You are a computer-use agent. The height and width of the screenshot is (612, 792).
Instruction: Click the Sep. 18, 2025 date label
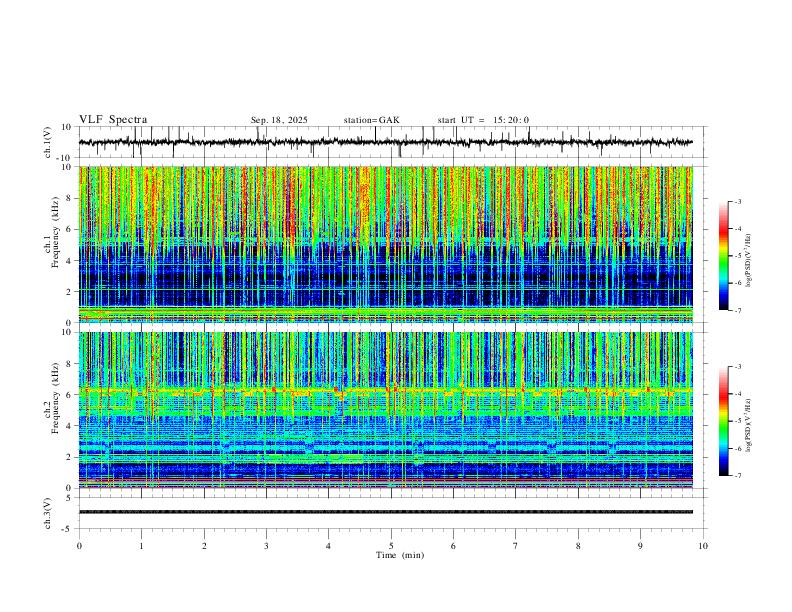pos(279,120)
